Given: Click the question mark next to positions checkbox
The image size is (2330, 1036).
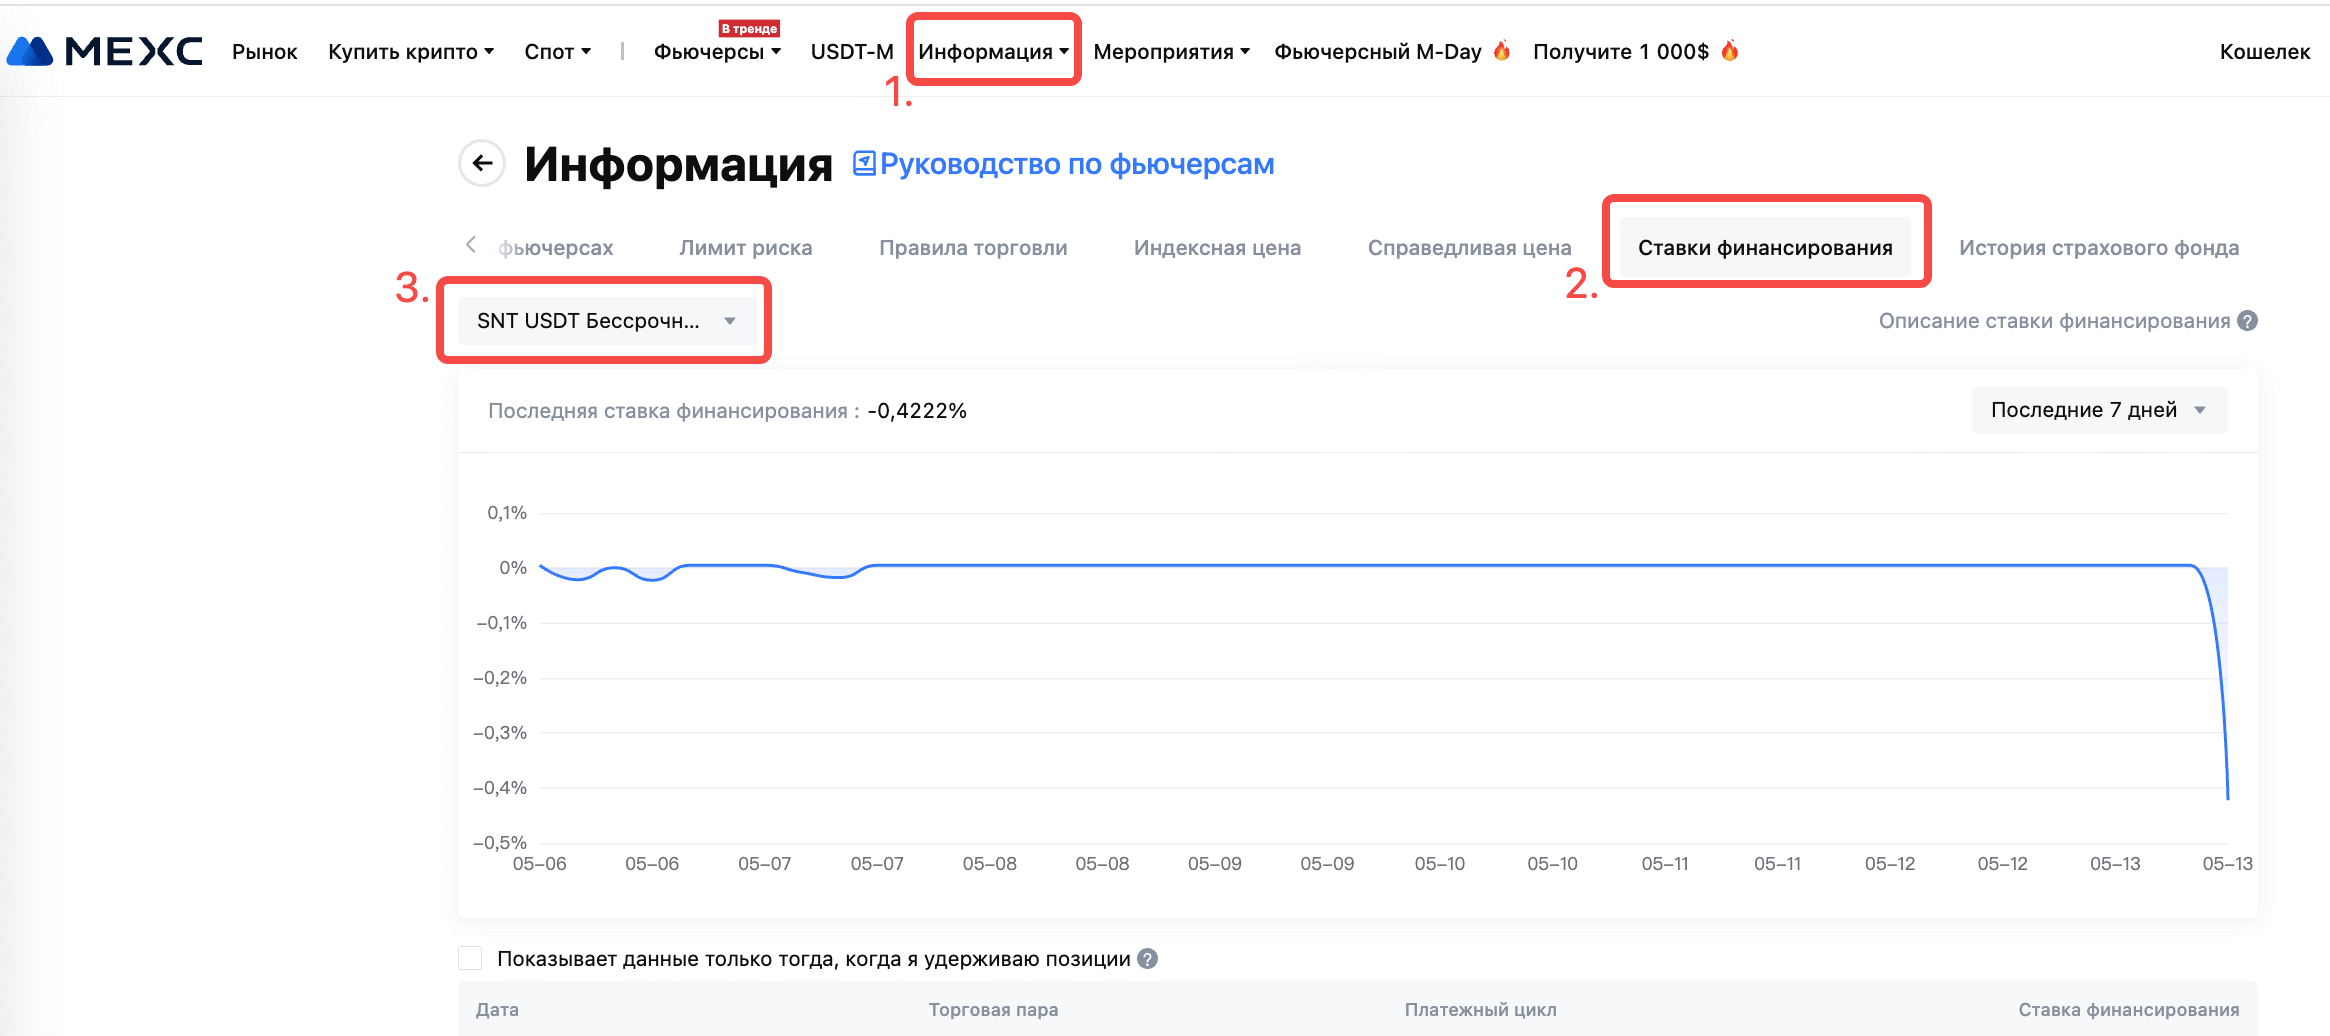Looking at the screenshot, I should point(1148,959).
